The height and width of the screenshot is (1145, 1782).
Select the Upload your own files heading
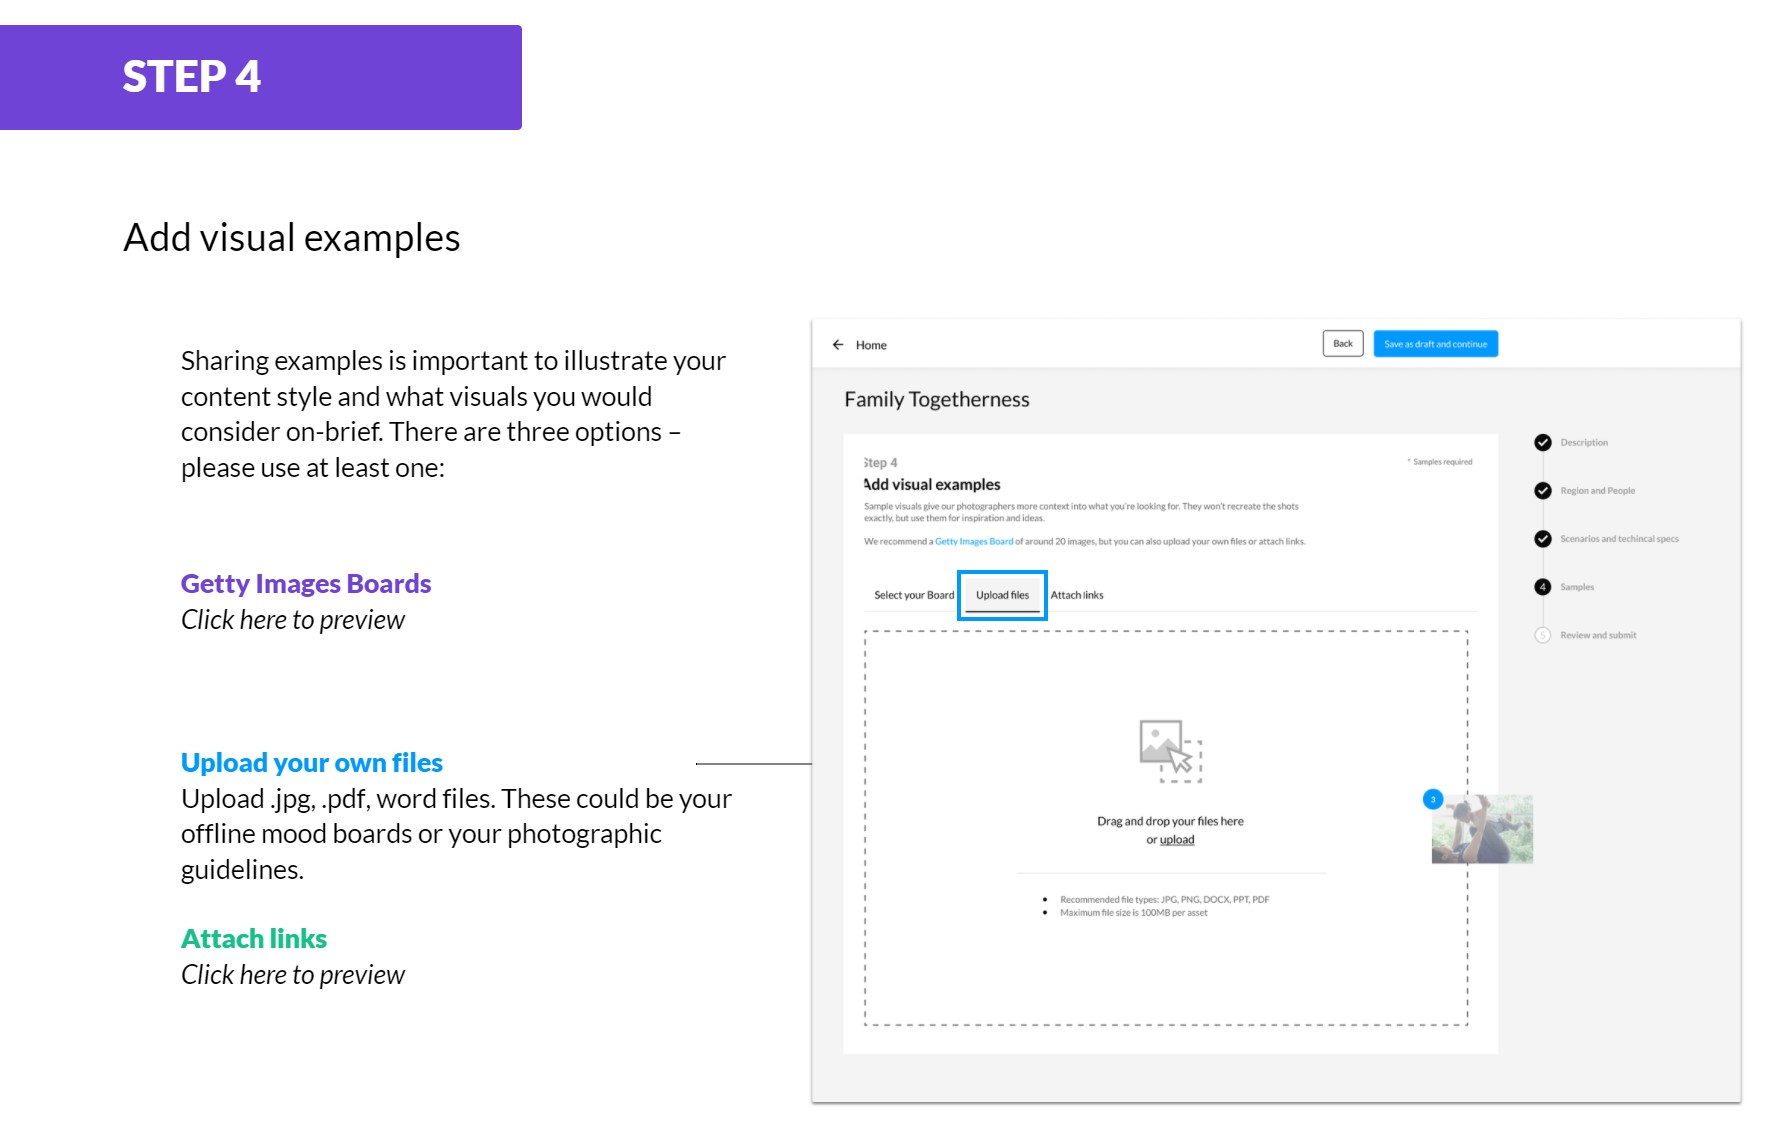[312, 763]
